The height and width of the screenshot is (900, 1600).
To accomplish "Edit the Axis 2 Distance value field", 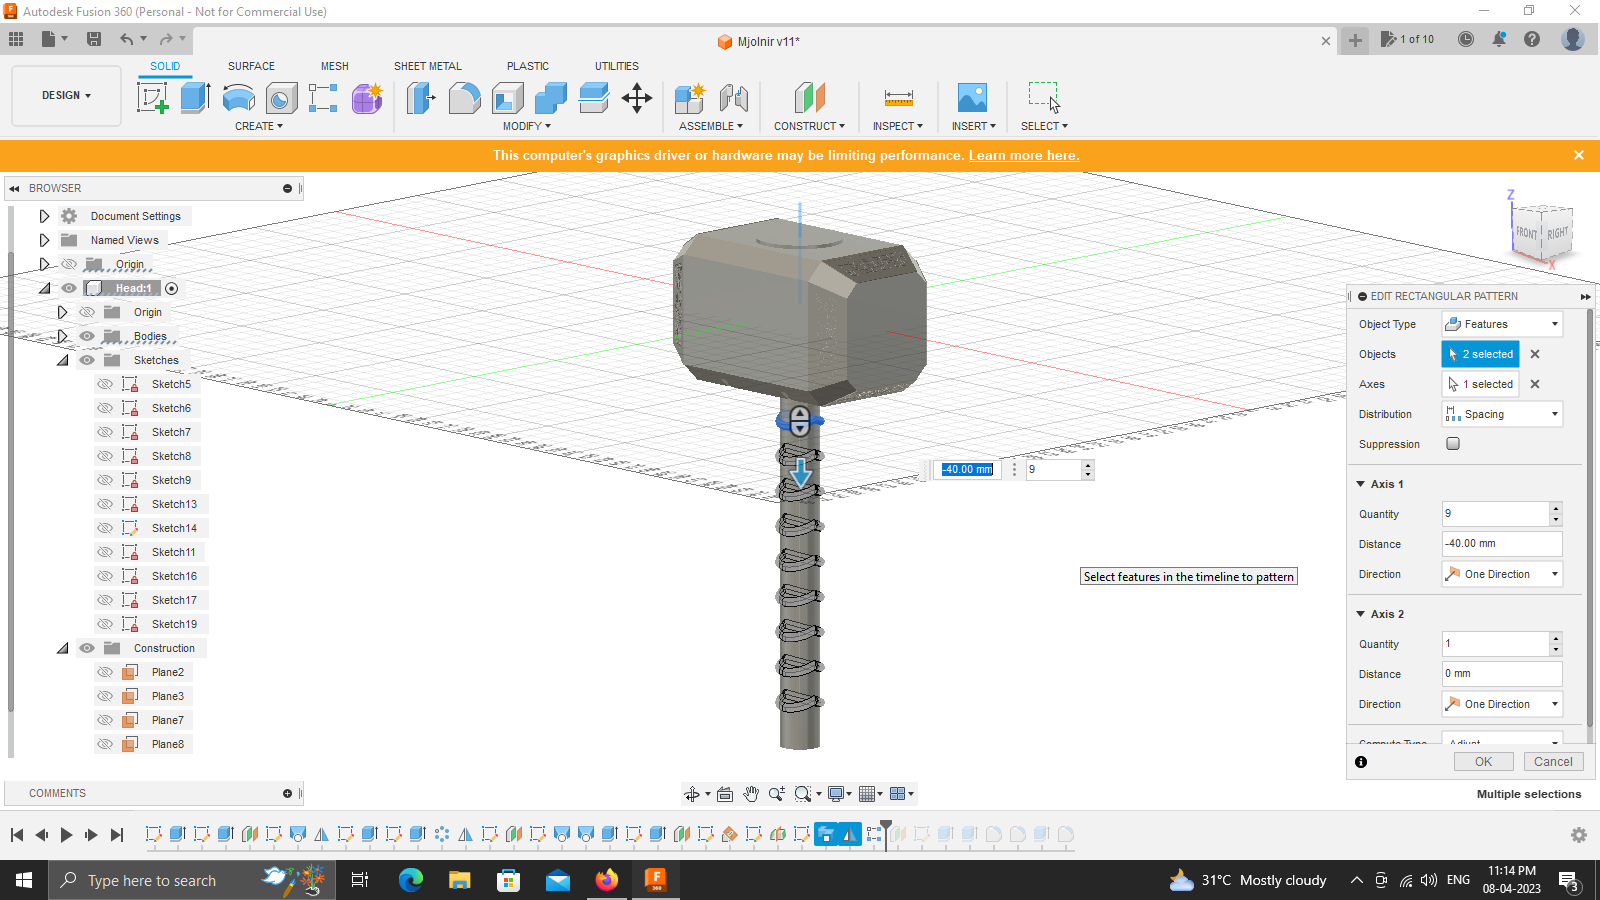I will click(1500, 673).
